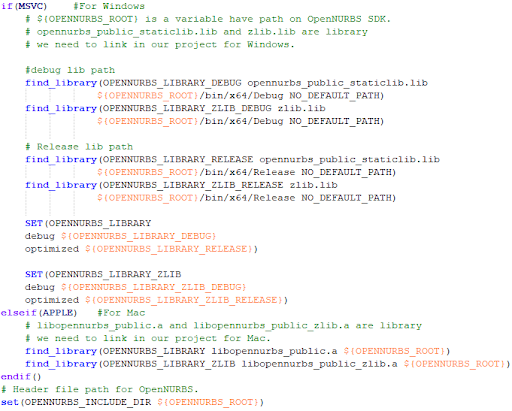Click the elseif(APPLE) keyword
The image size is (512, 411).
pos(39,313)
